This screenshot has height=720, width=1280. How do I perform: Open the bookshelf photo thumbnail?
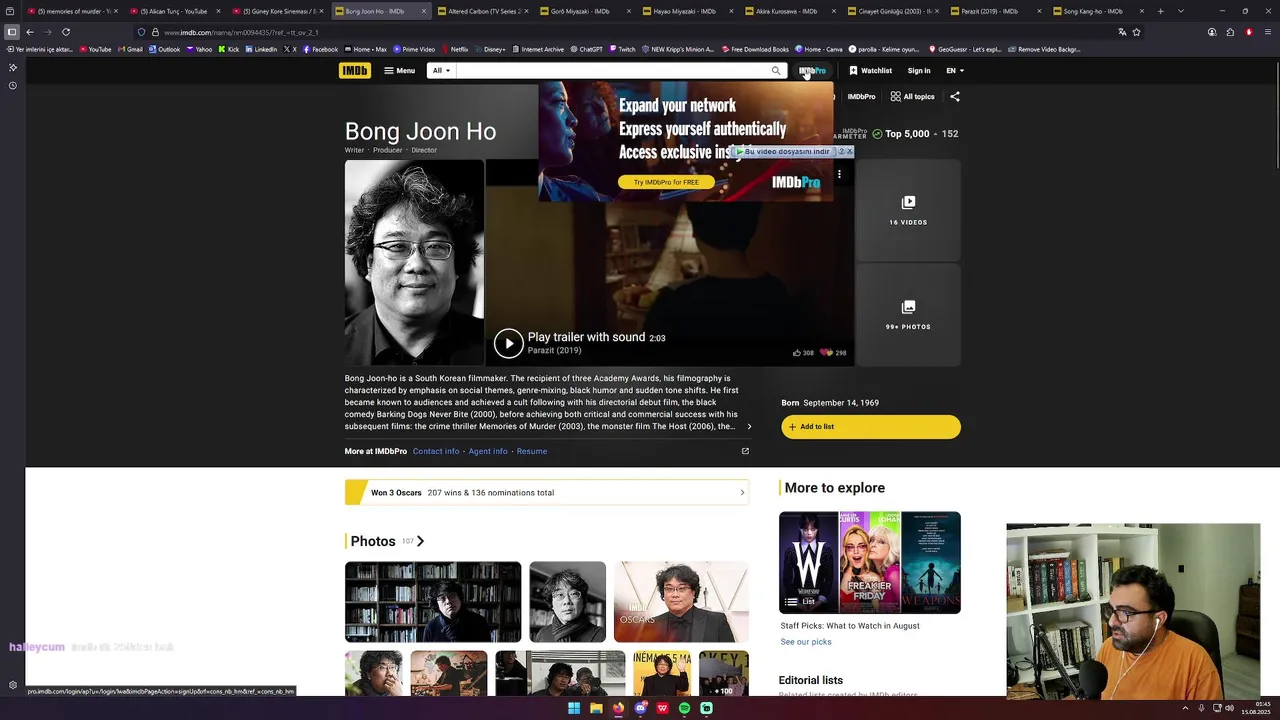tap(433, 602)
